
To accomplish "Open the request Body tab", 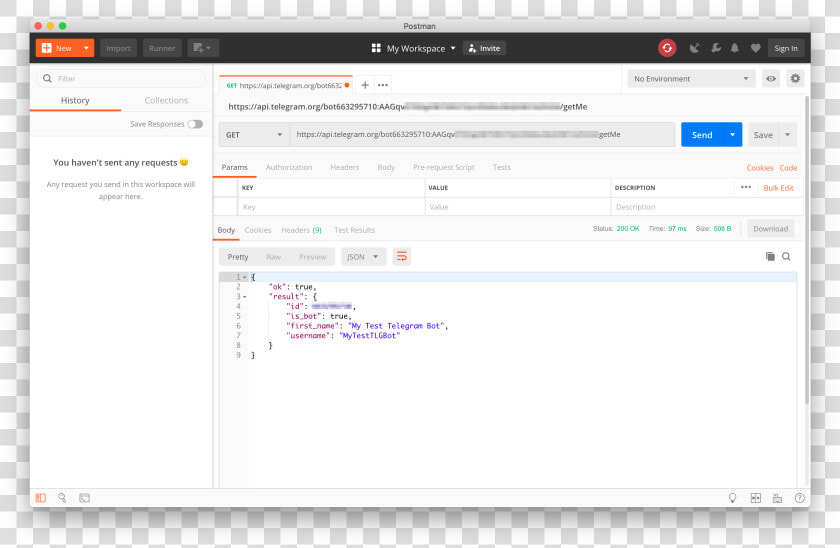I will click(x=386, y=167).
